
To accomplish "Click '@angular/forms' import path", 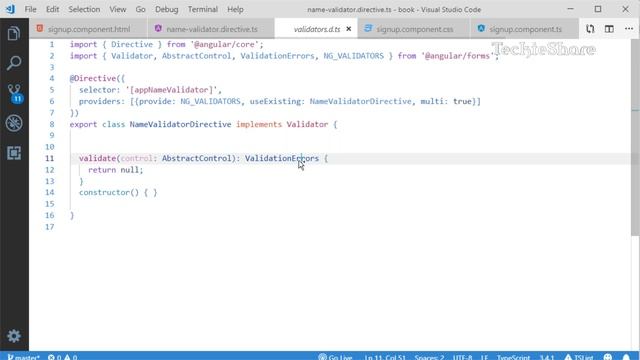I will (457, 56).
